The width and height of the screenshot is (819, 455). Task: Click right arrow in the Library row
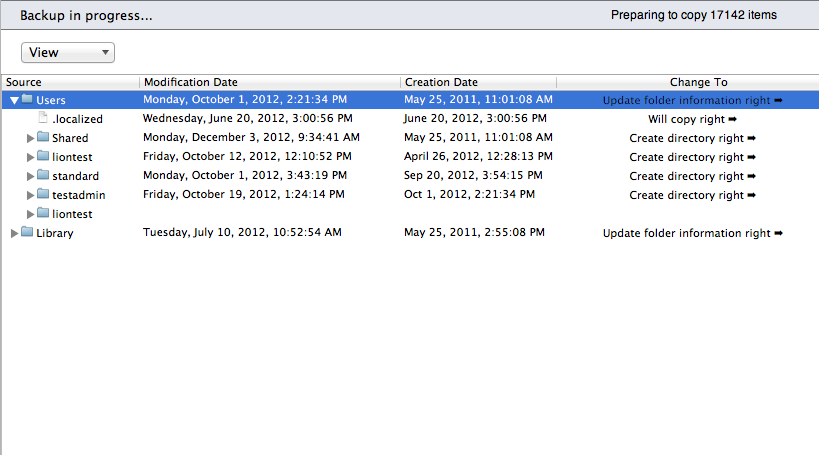[778, 233]
